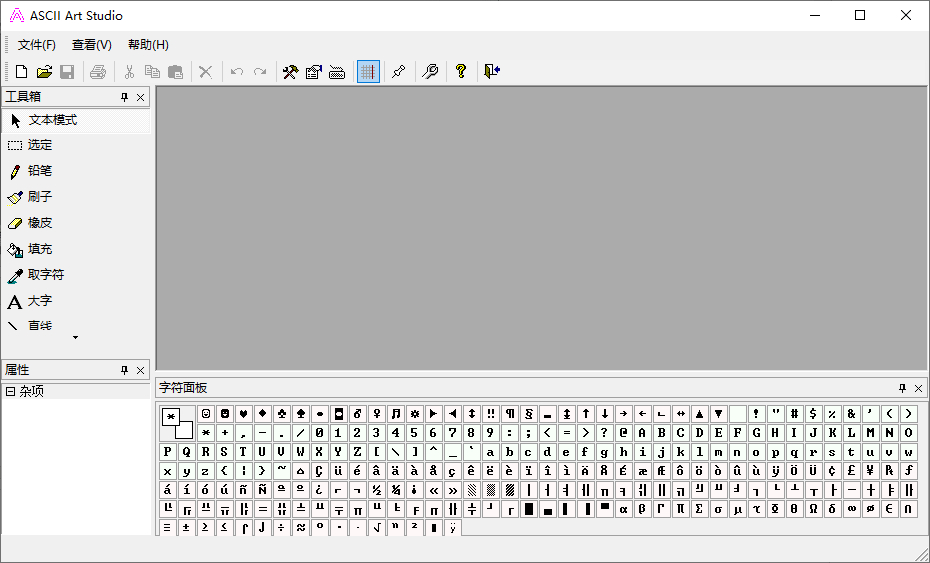Click the ASCII Art Studio title bar icon
Image resolution: width=930 pixels, height=563 pixels.
(17, 15)
